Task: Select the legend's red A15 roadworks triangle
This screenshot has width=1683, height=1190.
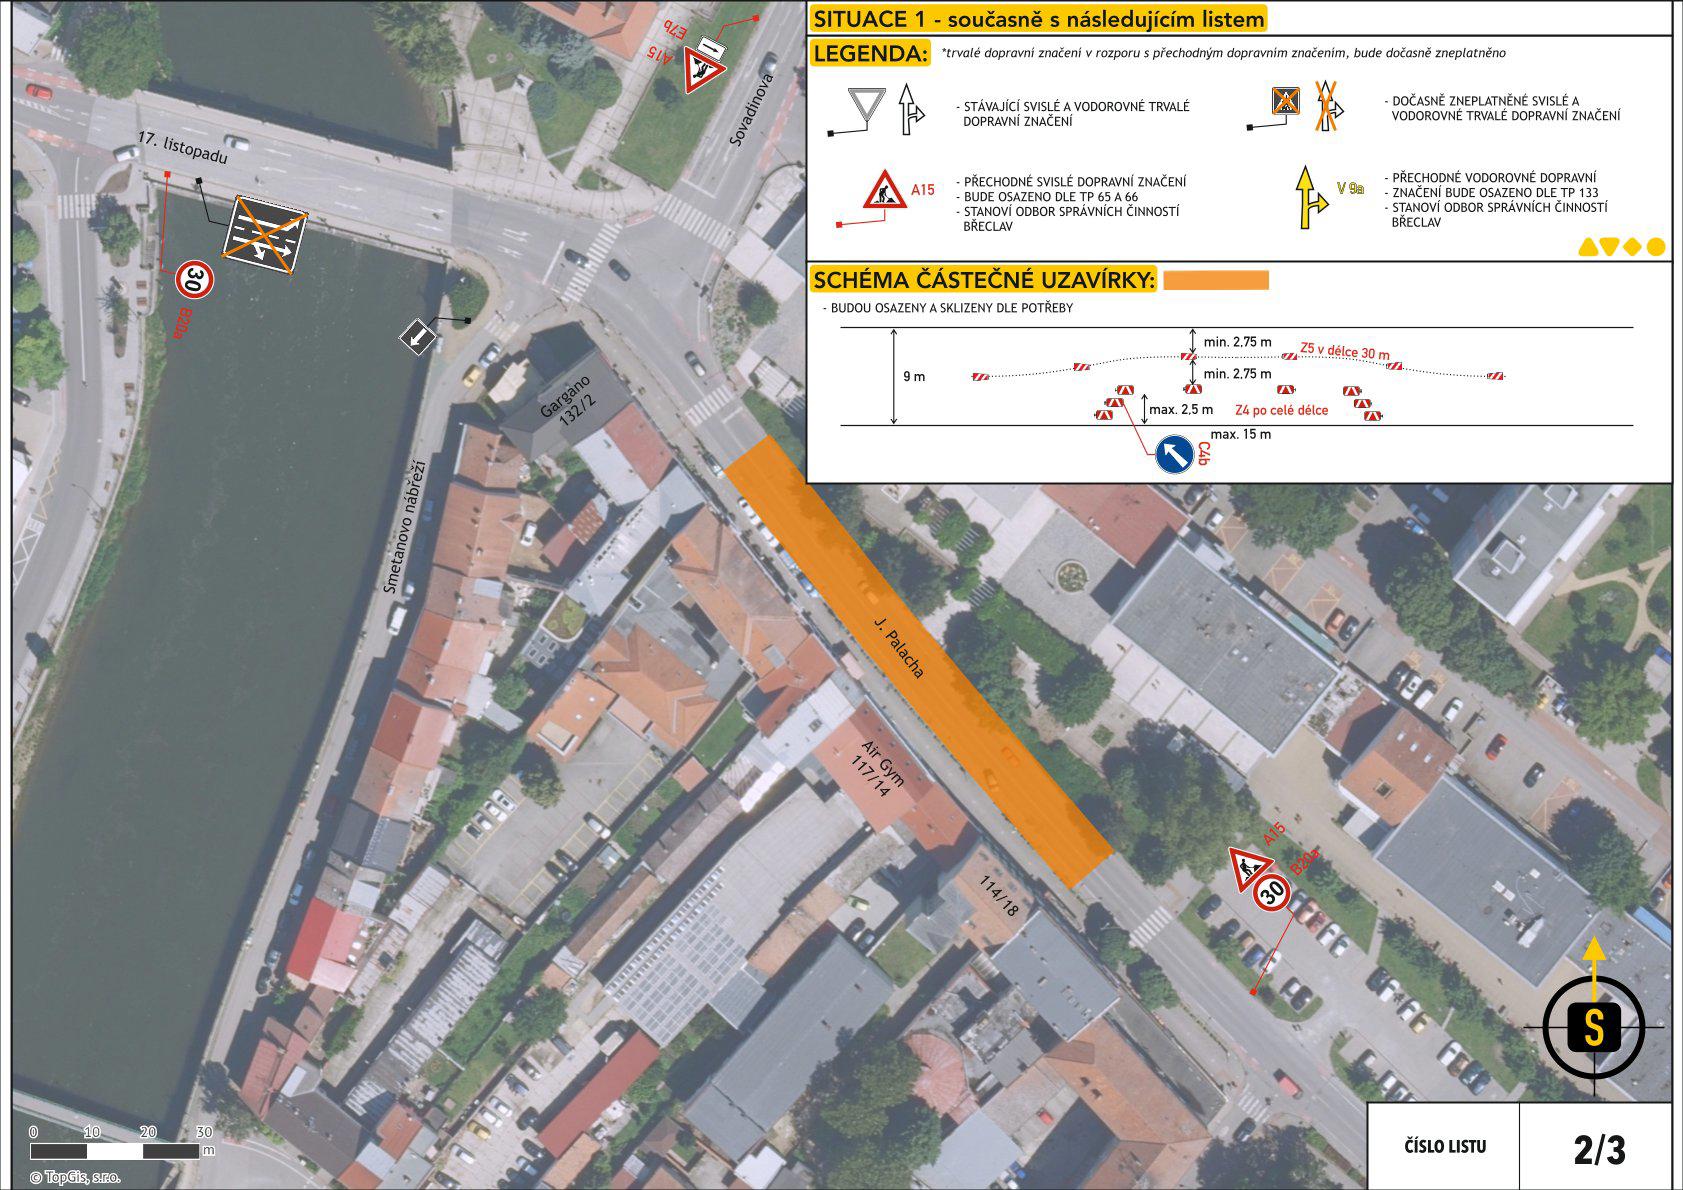Action: (x=885, y=190)
